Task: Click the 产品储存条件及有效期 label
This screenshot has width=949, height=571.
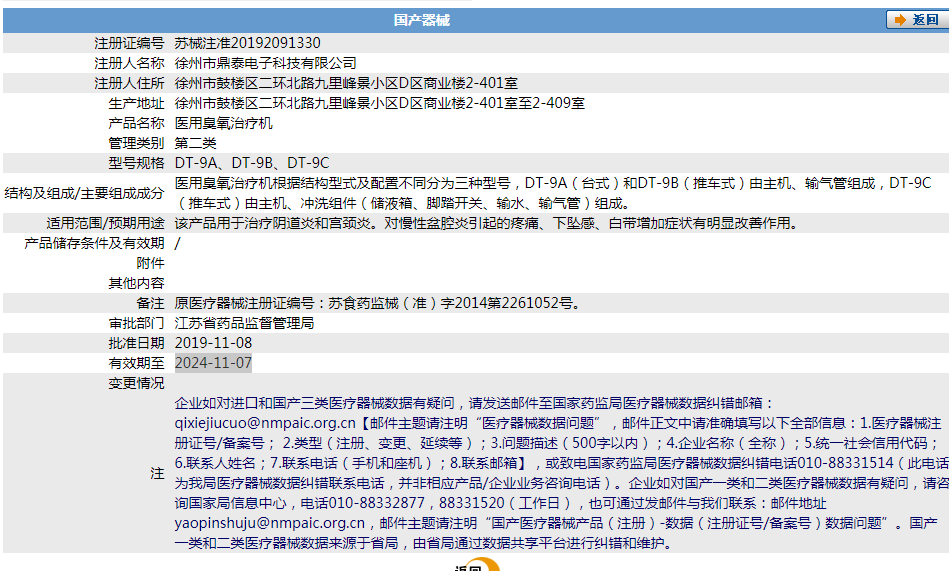Action: point(94,243)
